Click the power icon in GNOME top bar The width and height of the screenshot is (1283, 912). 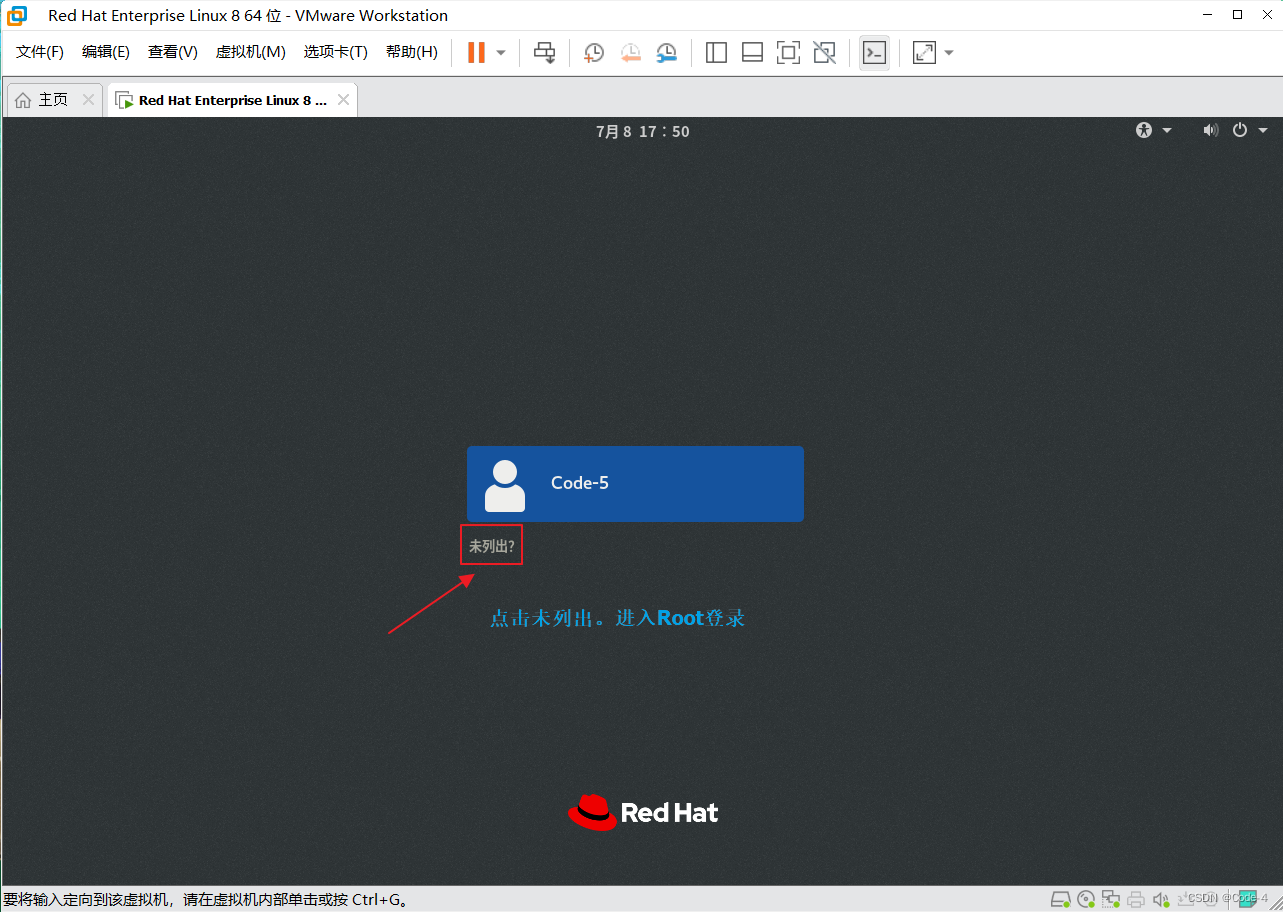click(x=1240, y=130)
